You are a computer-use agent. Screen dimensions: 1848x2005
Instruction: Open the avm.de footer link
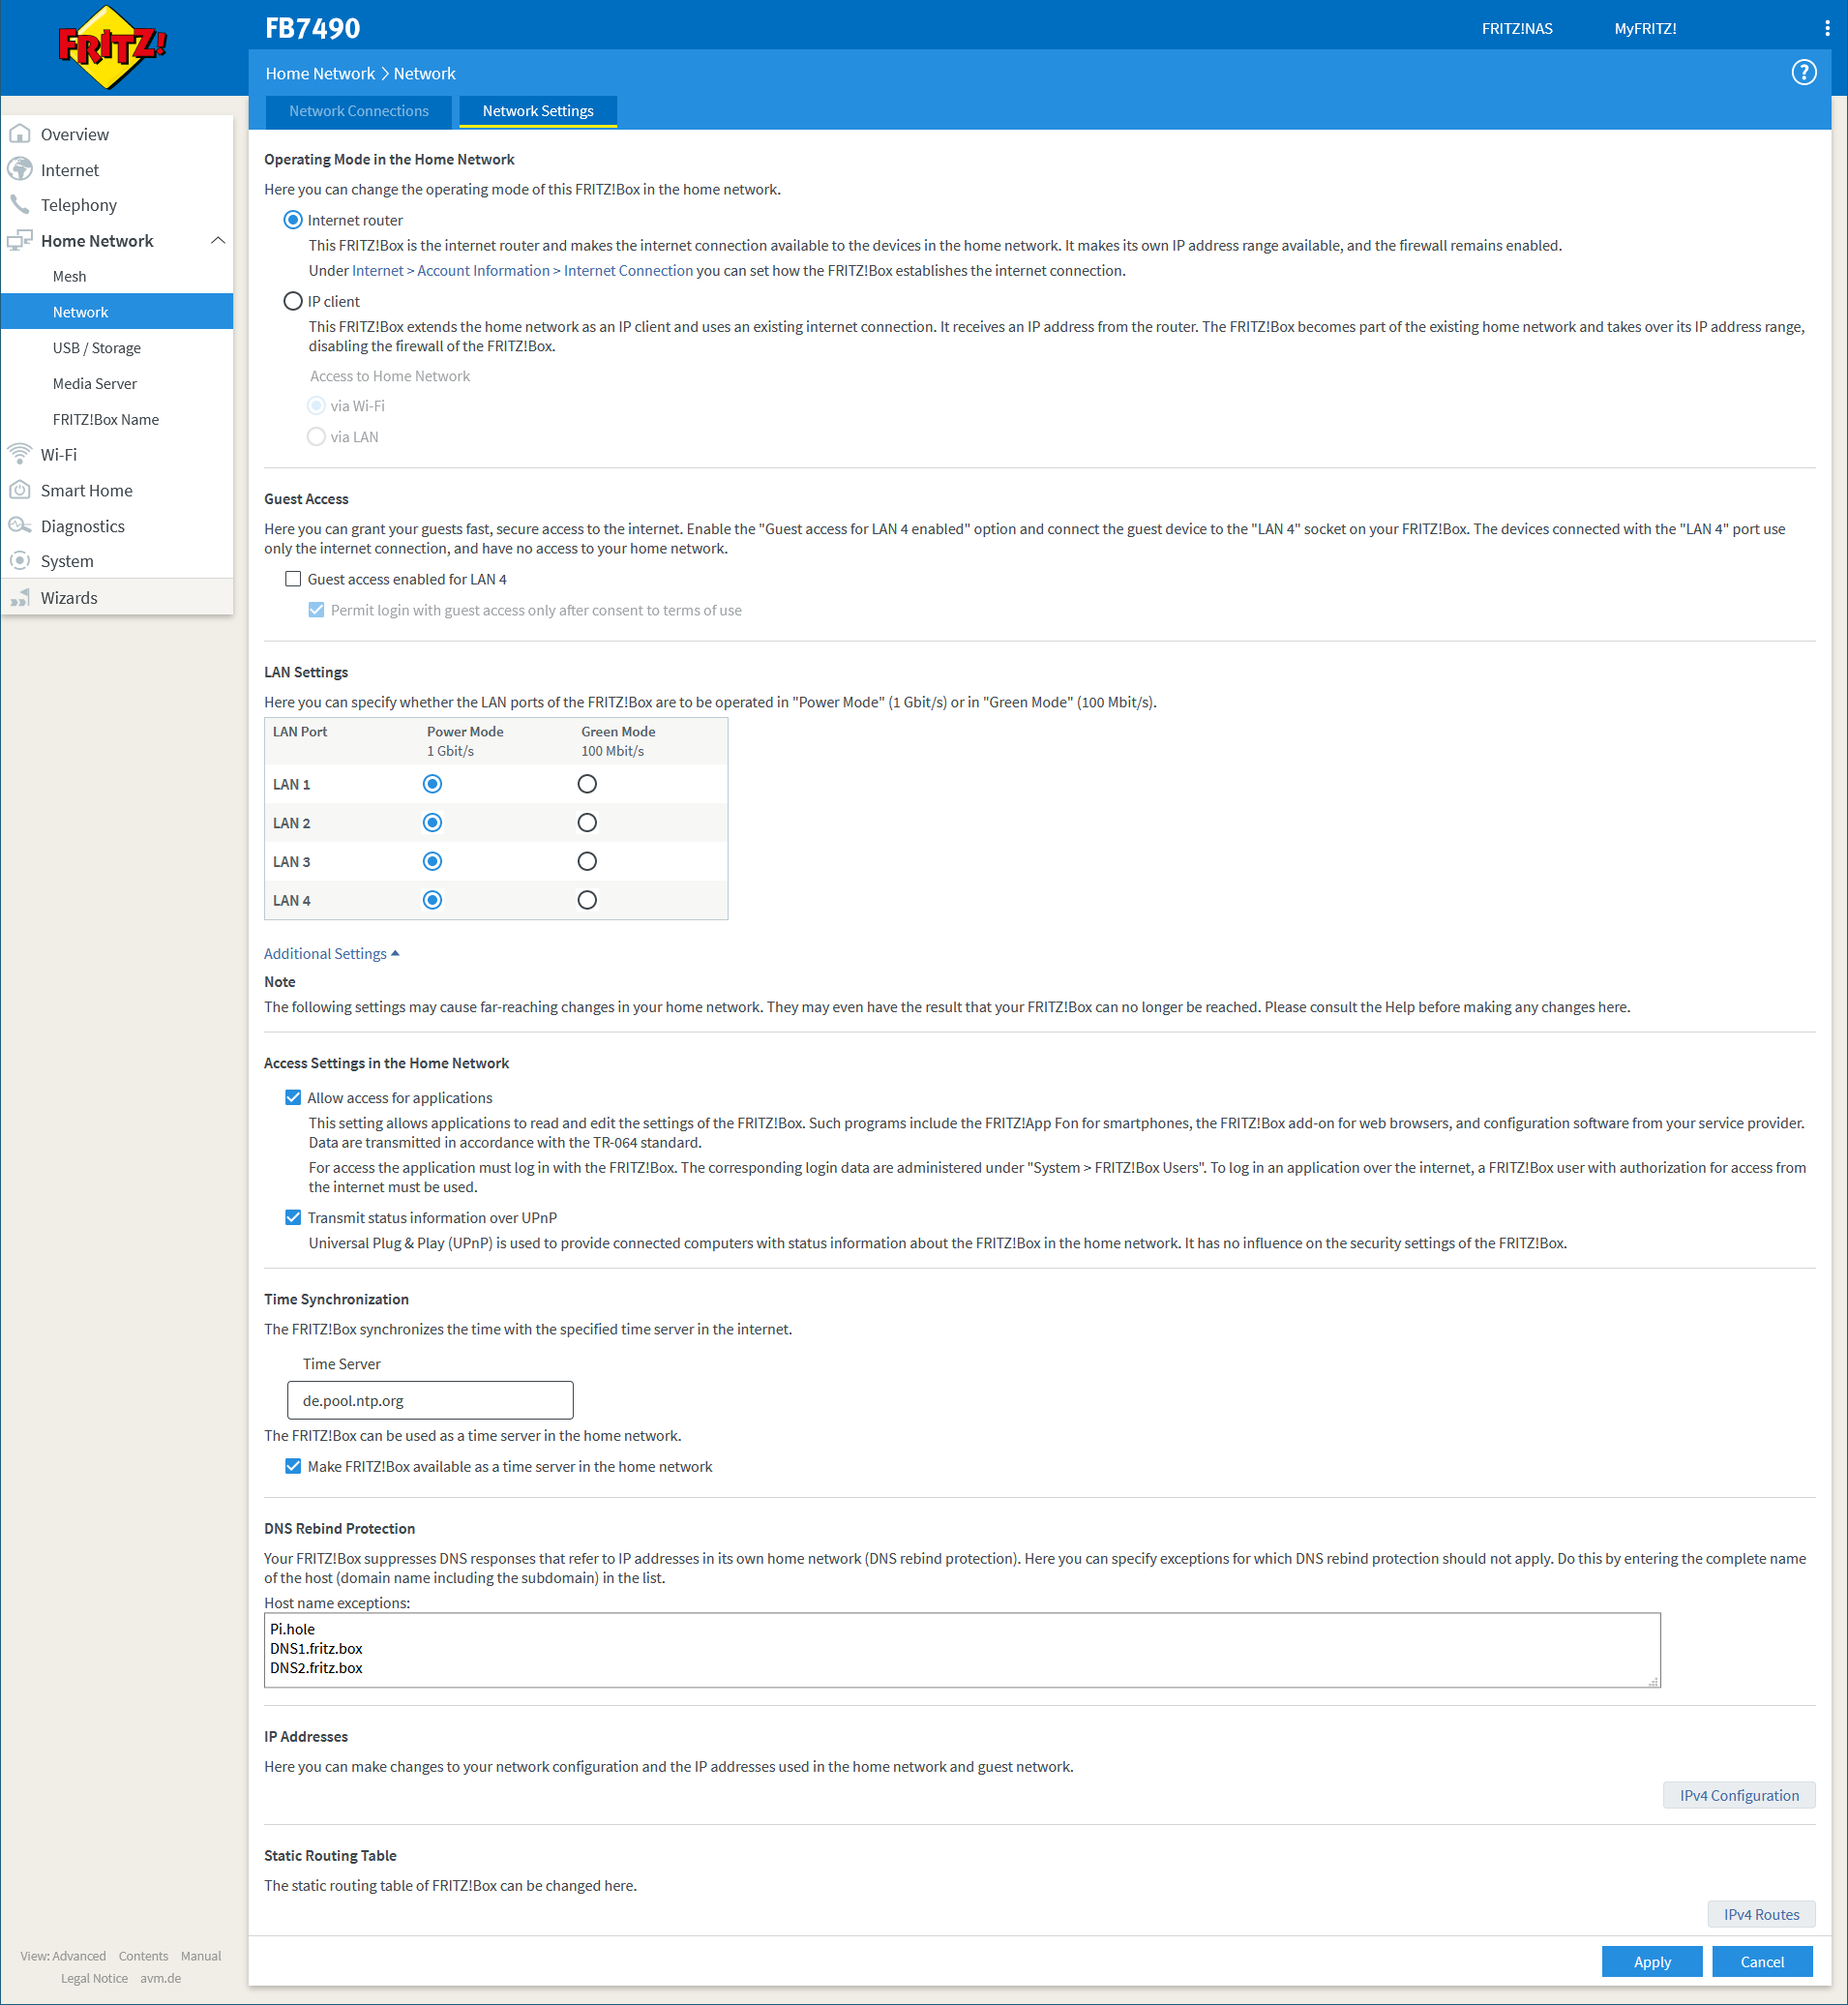160,1978
